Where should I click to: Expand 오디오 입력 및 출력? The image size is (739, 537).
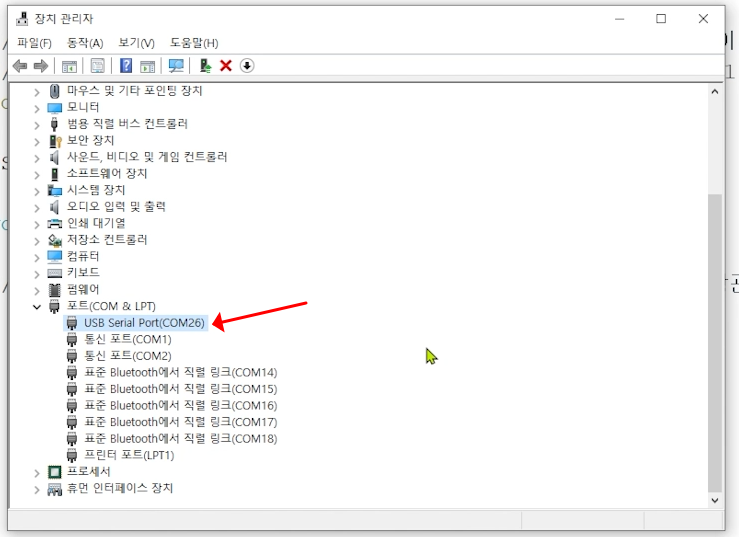point(37,207)
